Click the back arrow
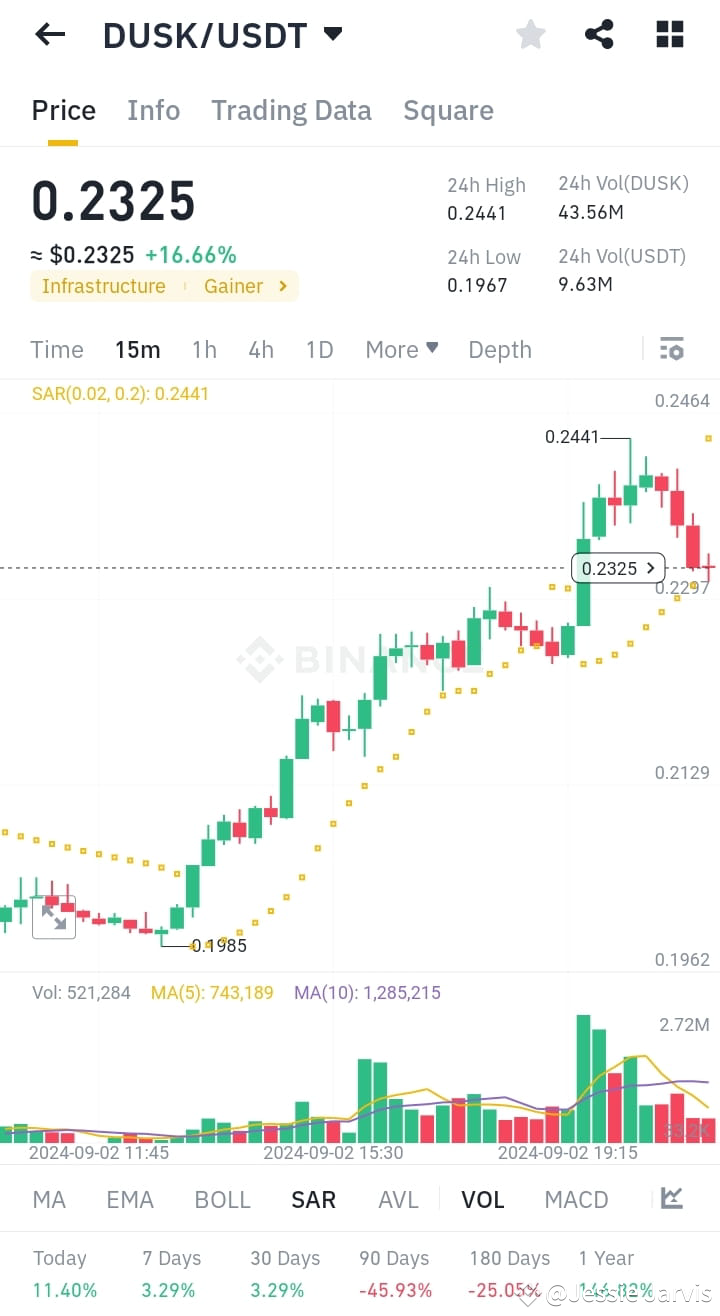The height and width of the screenshot is (1316, 720). click(x=49, y=34)
